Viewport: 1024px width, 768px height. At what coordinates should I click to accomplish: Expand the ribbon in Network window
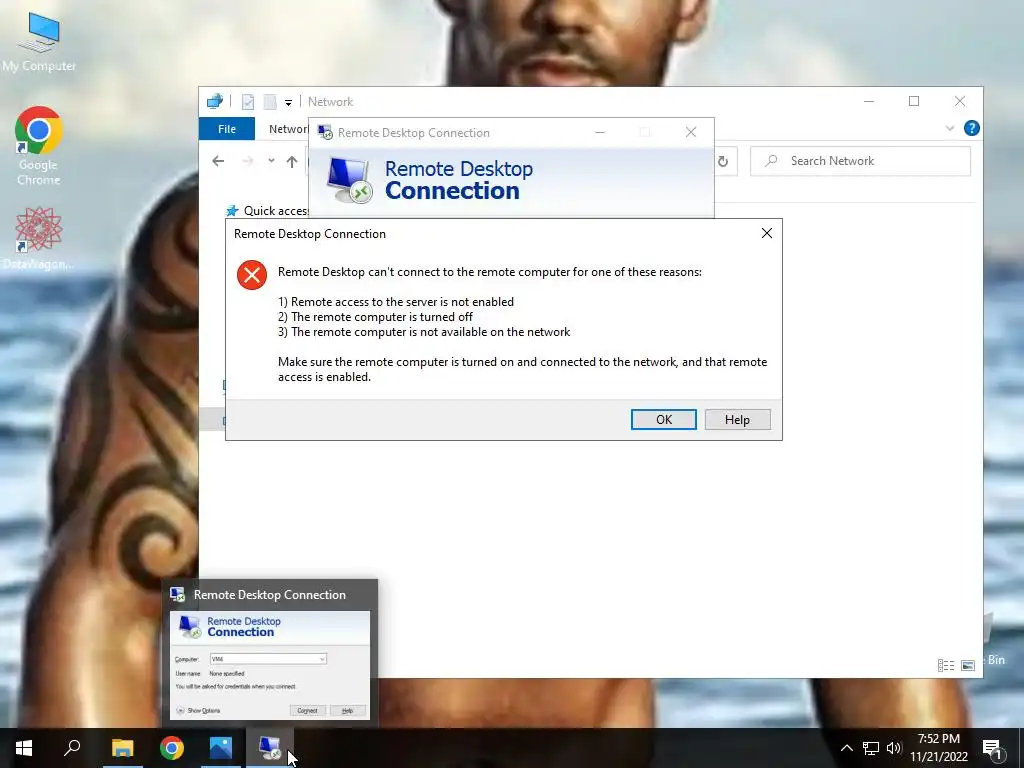point(950,128)
